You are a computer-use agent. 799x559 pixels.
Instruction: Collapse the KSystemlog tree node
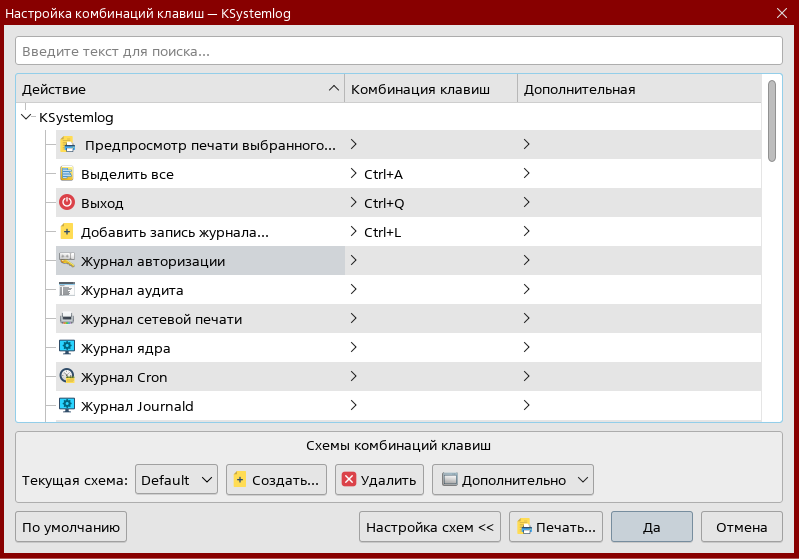[x=26, y=117]
